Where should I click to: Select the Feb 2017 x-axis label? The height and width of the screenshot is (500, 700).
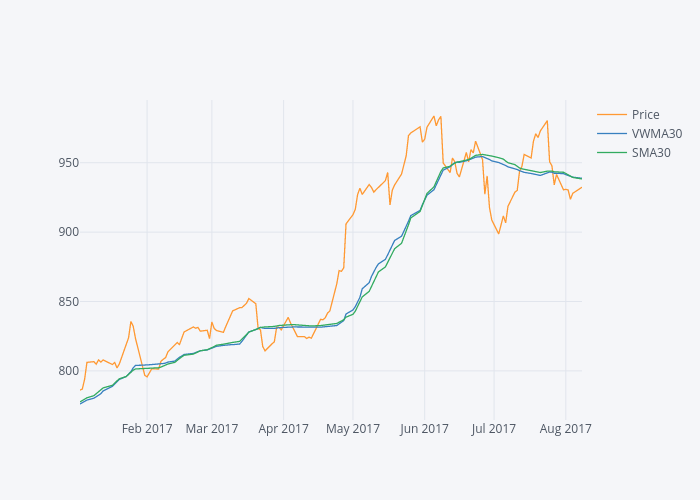(x=147, y=429)
